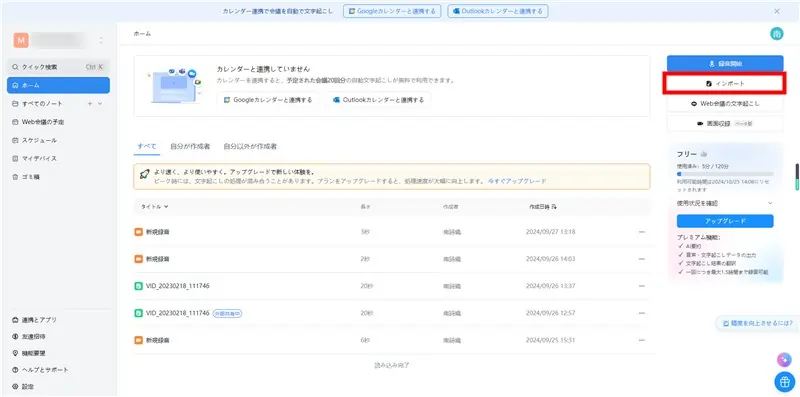Open 友達招待 in the sidebar bottom
The height and width of the screenshot is (397, 800).
point(28,337)
